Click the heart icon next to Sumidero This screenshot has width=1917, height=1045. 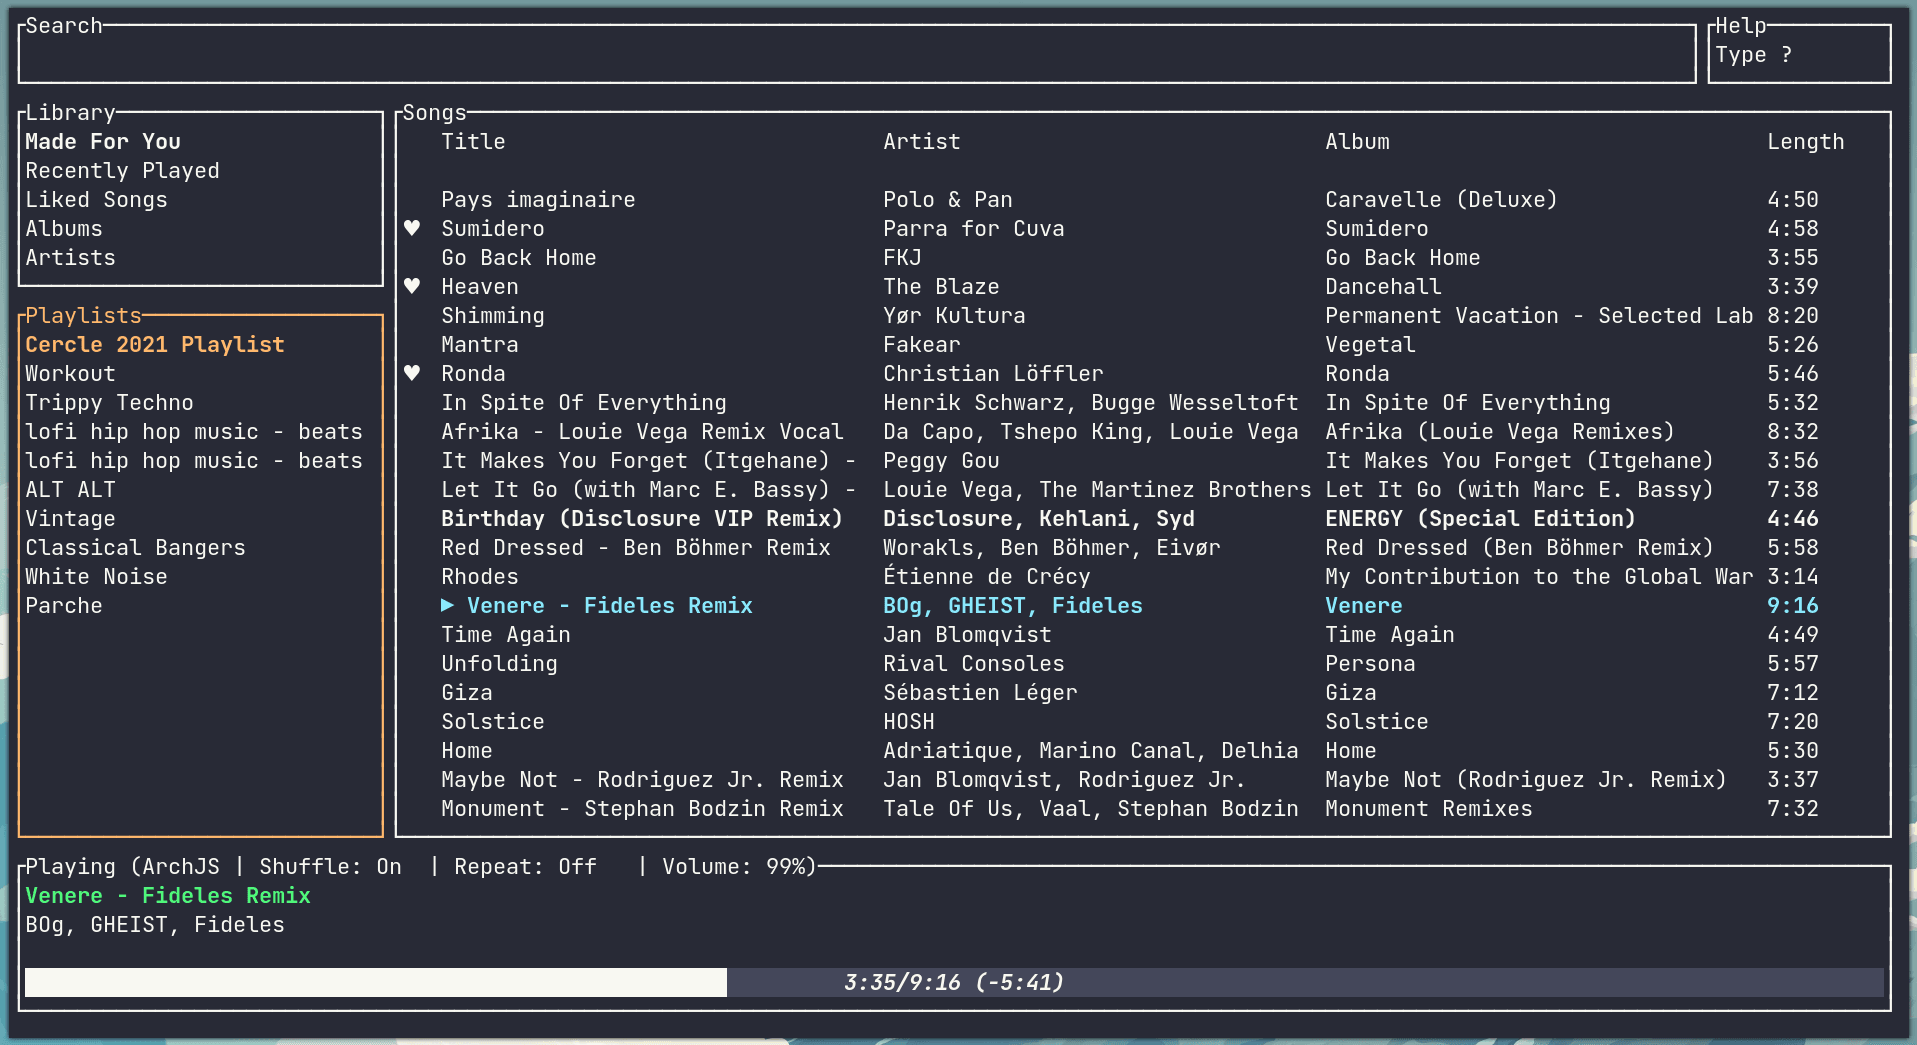pyautogui.click(x=414, y=228)
